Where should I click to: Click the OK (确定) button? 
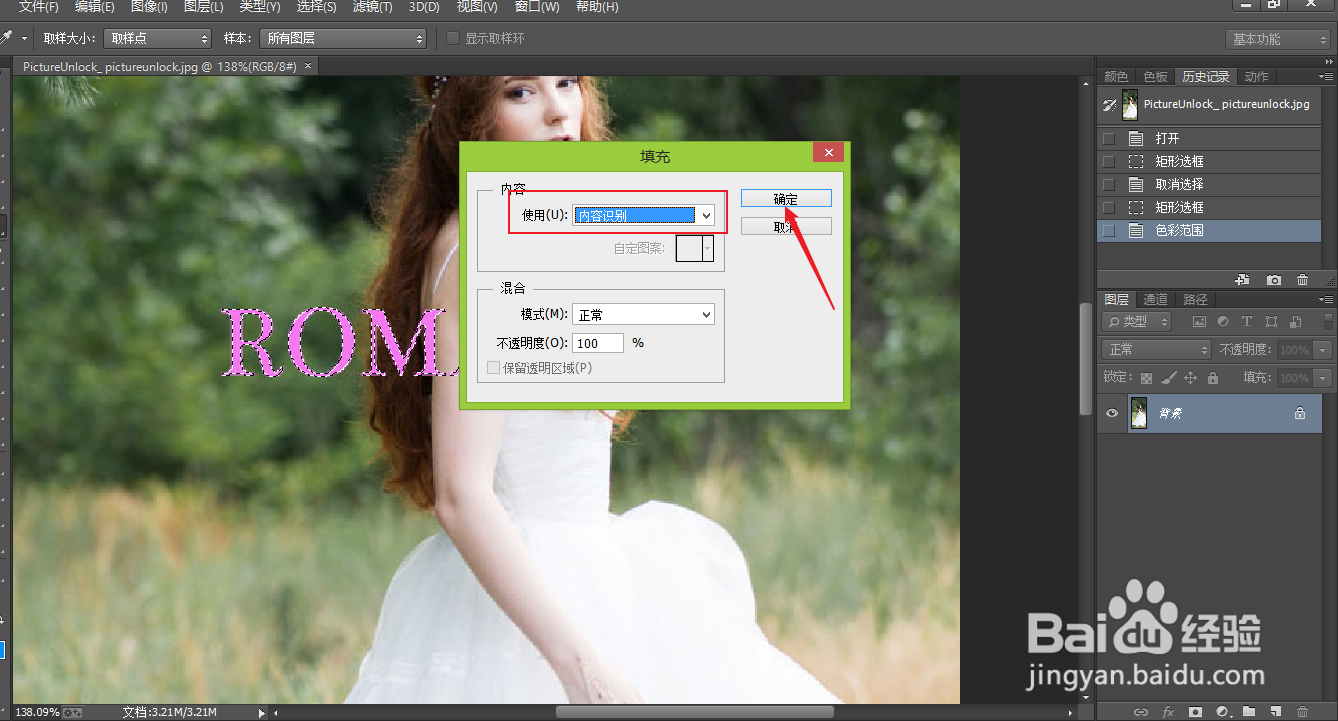(786, 199)
